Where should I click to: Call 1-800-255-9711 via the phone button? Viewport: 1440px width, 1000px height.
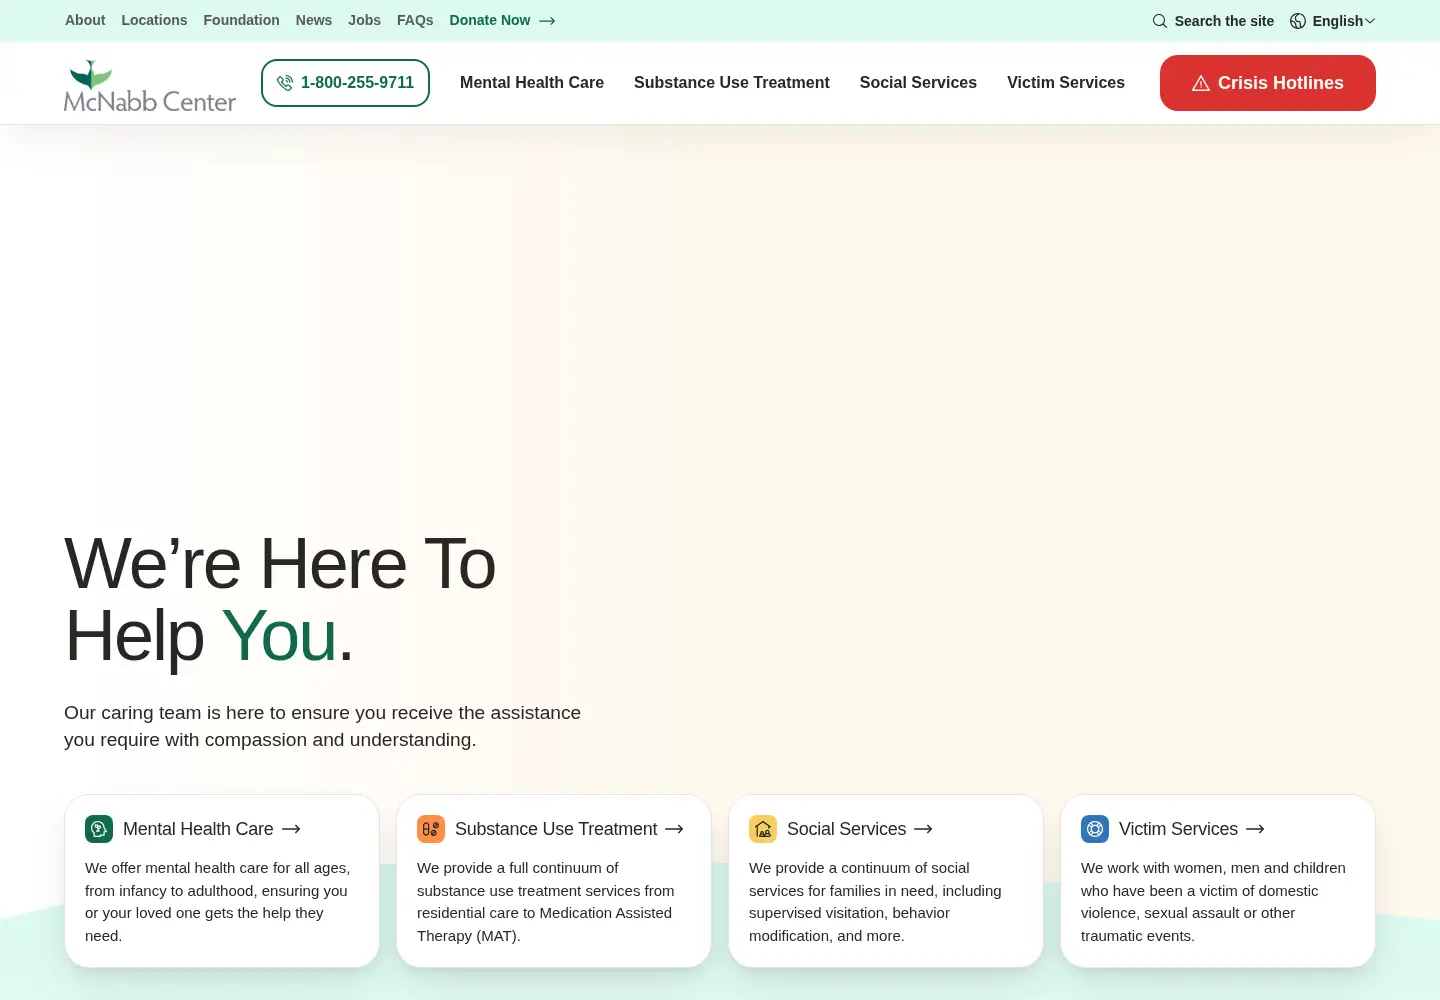(x=345, y=83)
